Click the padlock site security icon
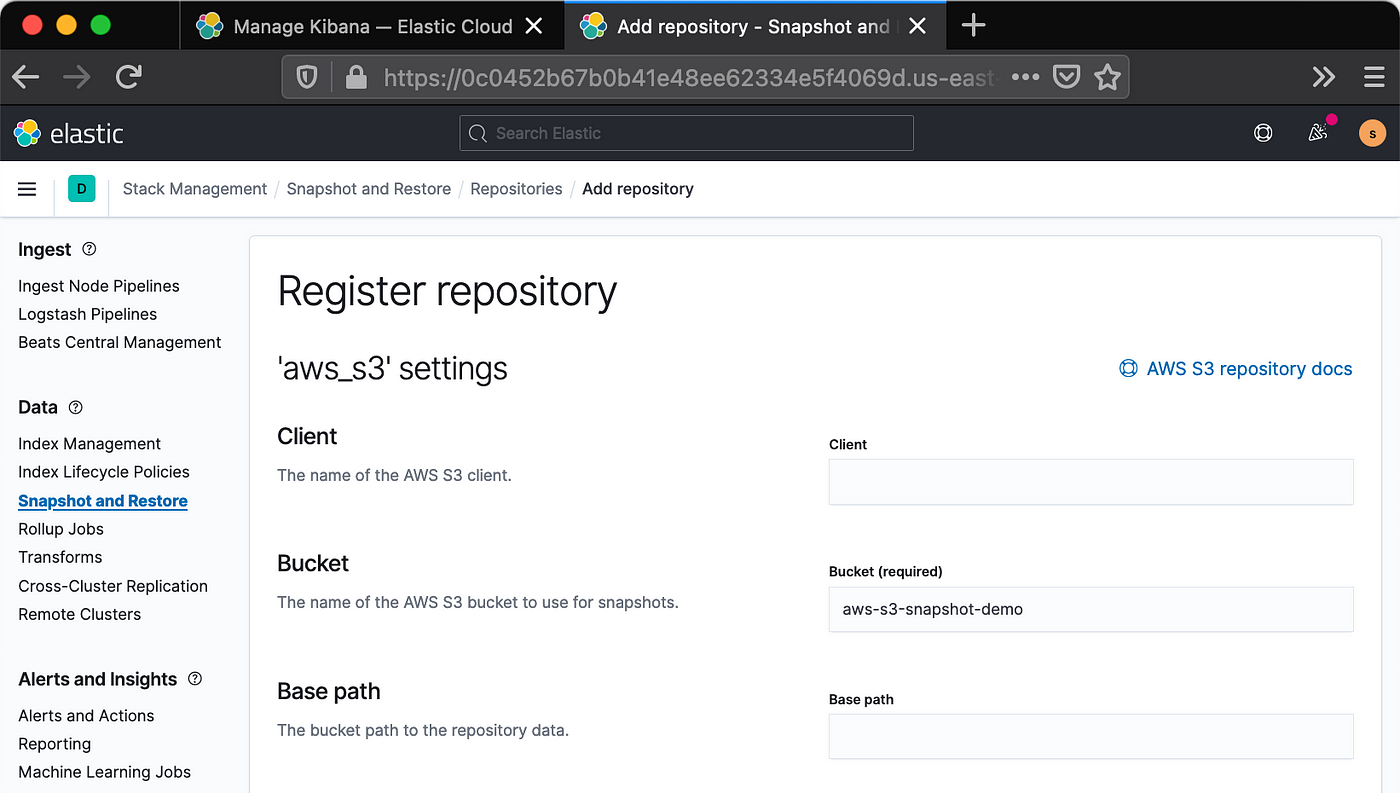Screen dimensions: 1400x793 [356, 77]
